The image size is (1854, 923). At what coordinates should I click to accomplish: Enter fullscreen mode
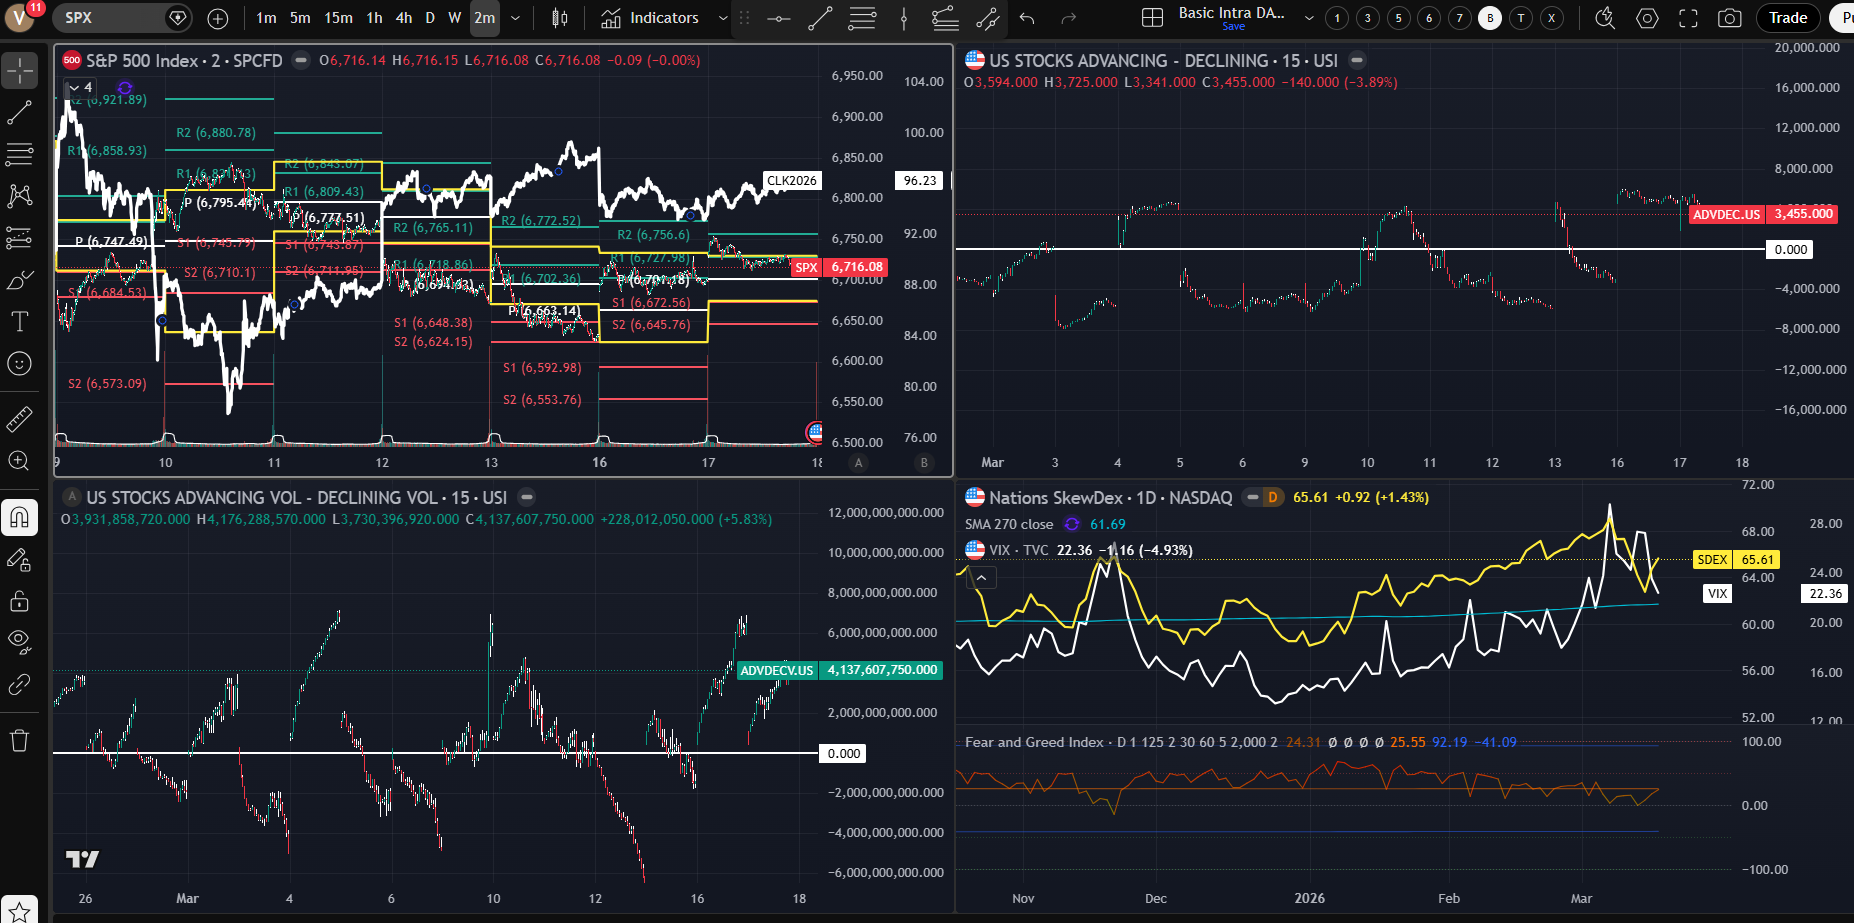[1688, 18]
